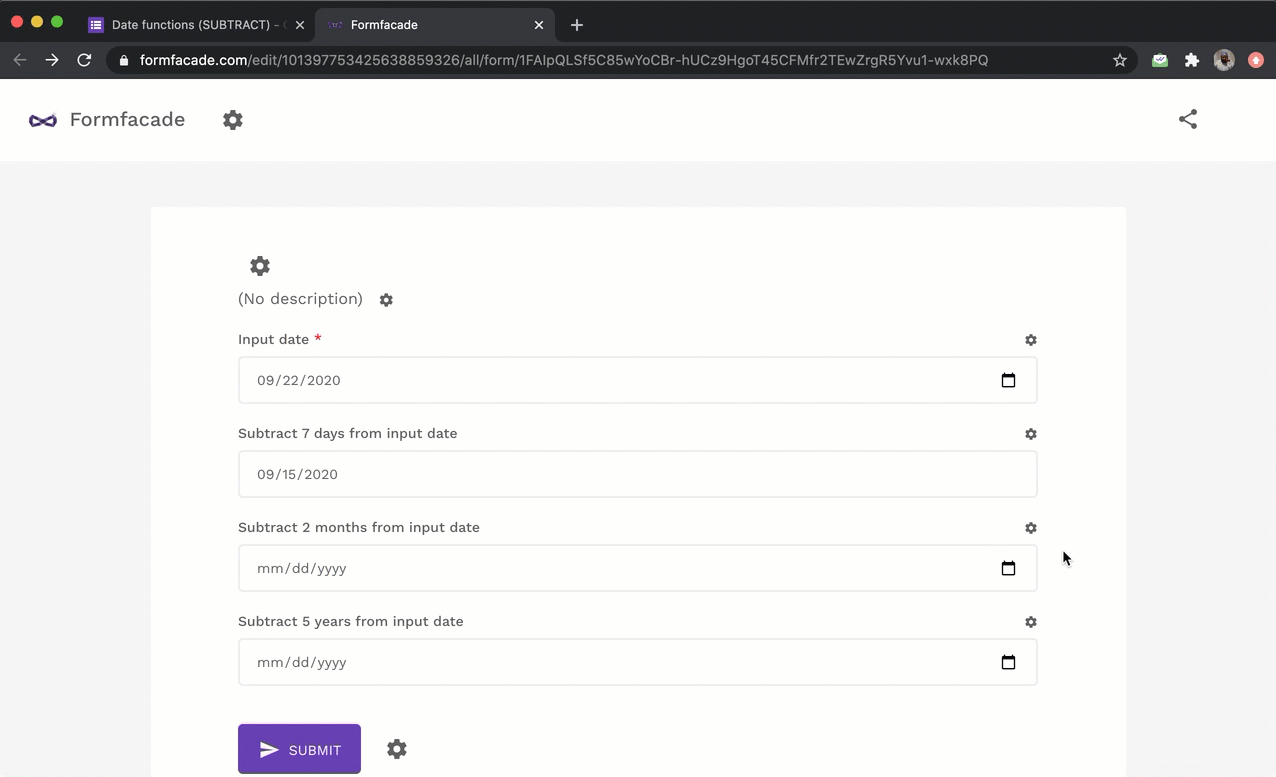
Task: Open settings for Subtract 2 months field
Action: point(1030,528)
